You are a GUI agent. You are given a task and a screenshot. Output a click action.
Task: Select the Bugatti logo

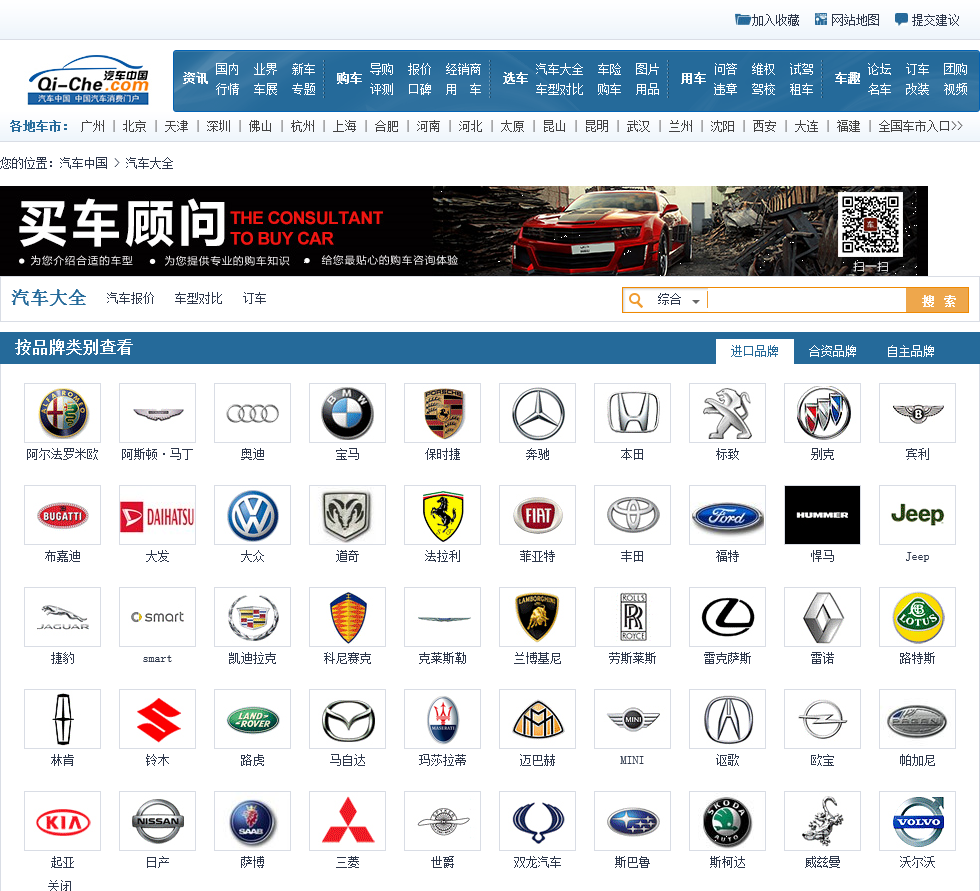click(x=62, y=515)
